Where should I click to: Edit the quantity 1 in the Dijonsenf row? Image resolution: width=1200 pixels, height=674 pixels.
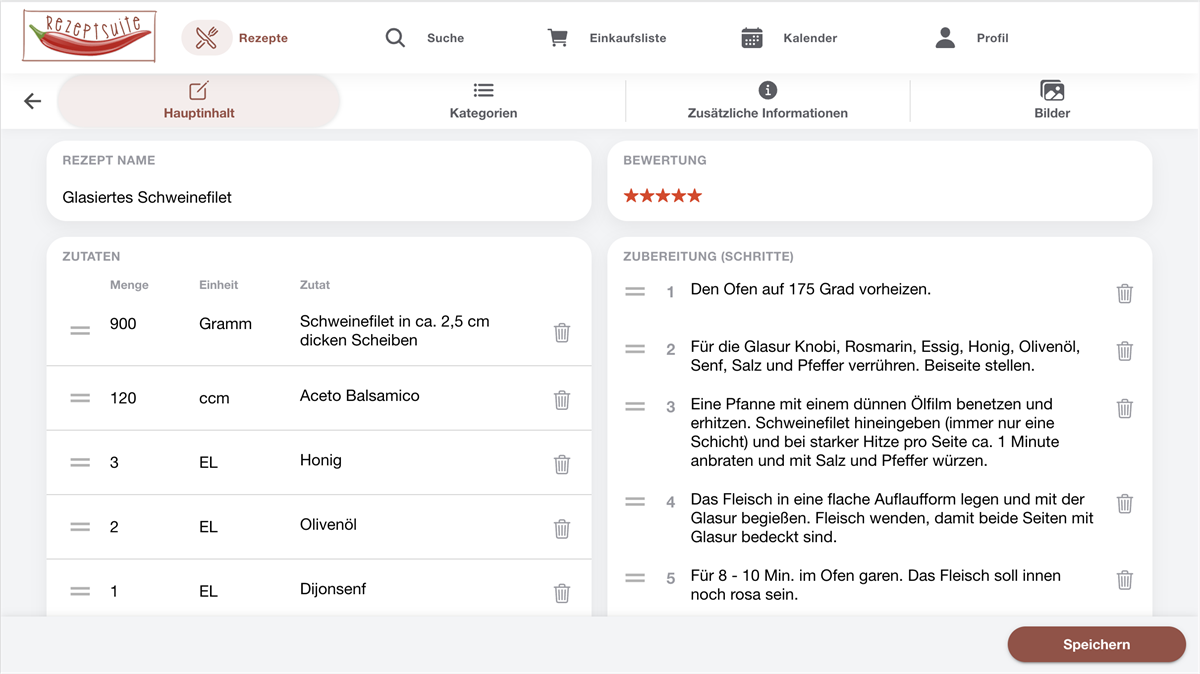tap(114, 591)
